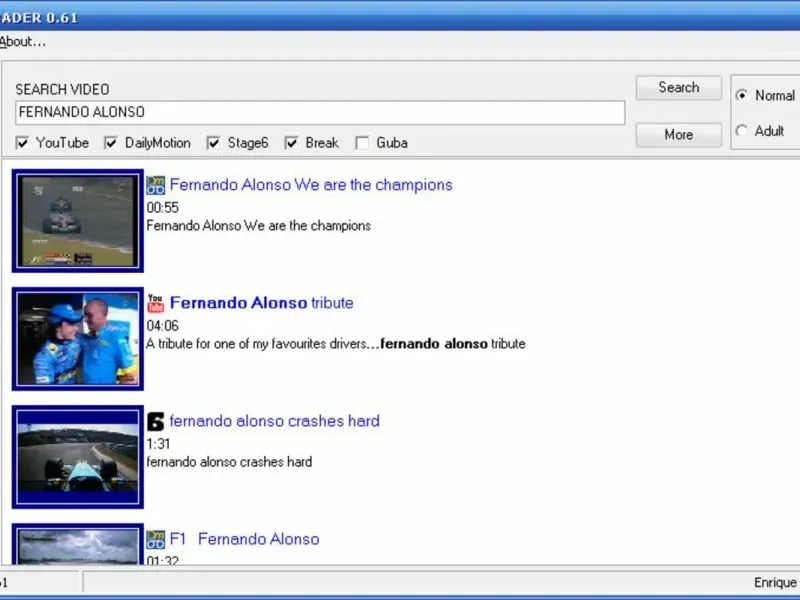Enable the Guba checkbox
800x600 pixels.
pos(362,143)
